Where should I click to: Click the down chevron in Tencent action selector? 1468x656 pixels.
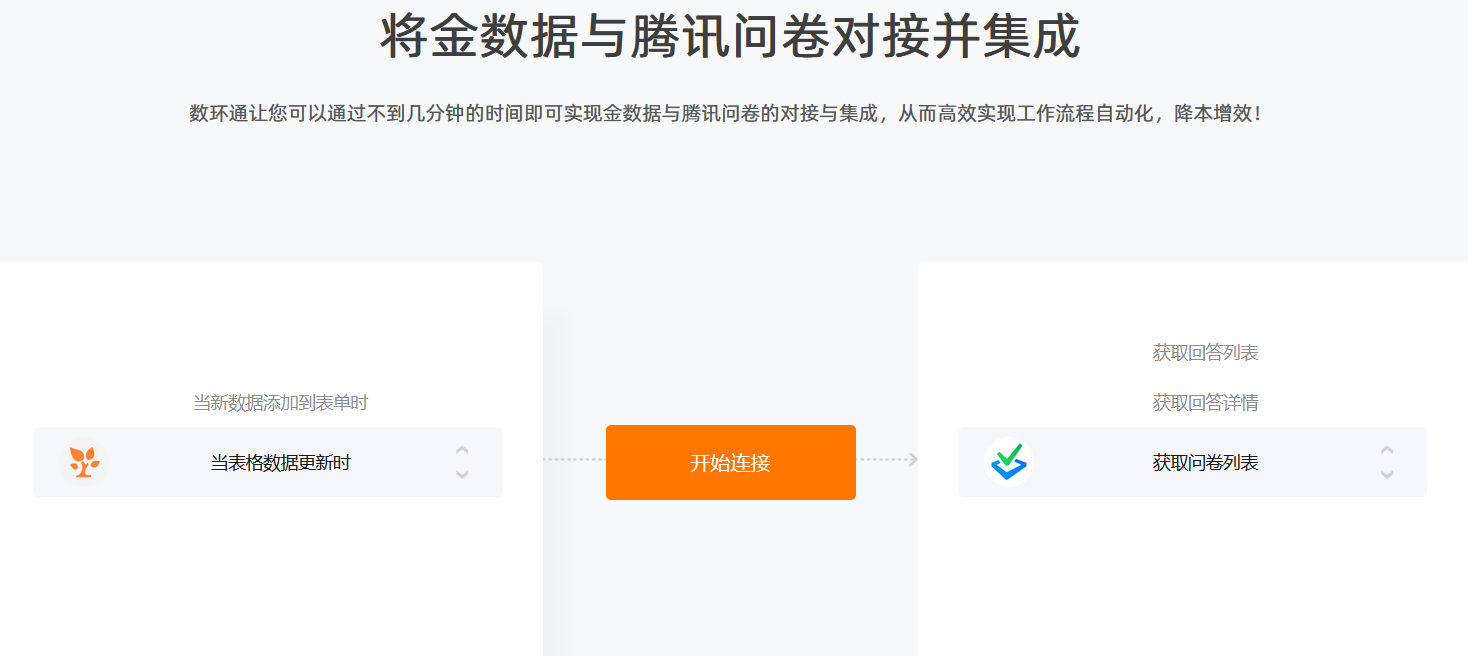[x=1387, y=474]
